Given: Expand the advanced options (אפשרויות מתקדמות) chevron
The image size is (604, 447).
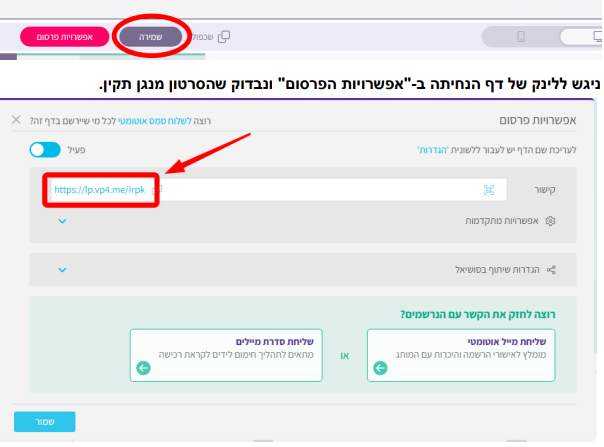Looking at the screenshot, I should (62, 220).
